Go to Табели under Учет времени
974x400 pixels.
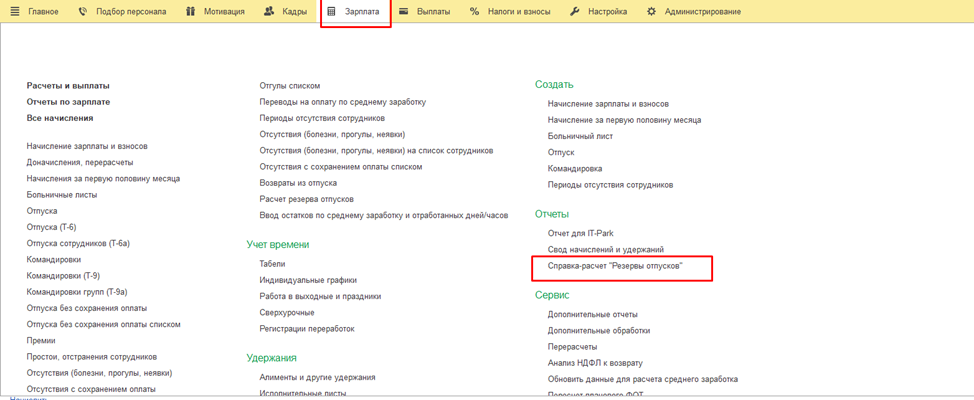coord(272,264)
